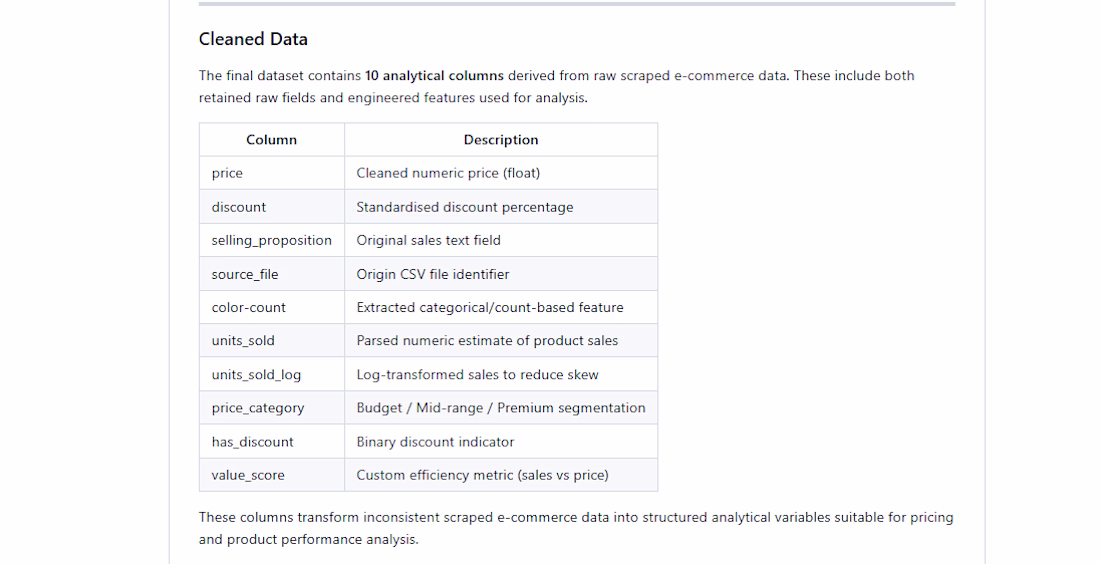Click the price column name cell
The height and width of the screenshot is (564, 1100).
click(271, 173)
